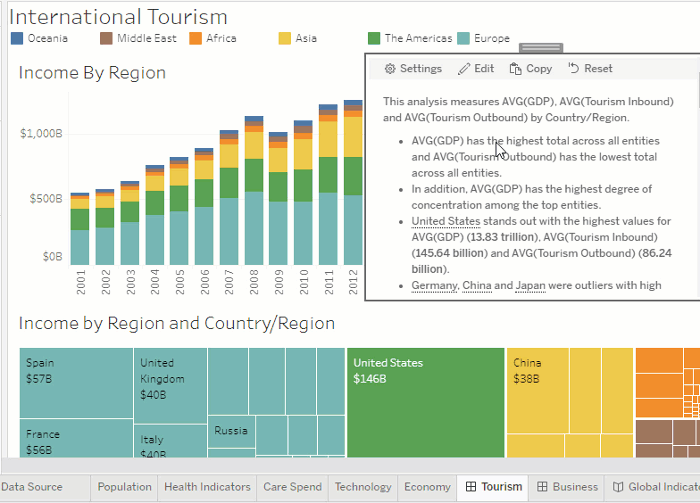
Task: Click the Business tab dashboard icon
Action: click(542, 487)
